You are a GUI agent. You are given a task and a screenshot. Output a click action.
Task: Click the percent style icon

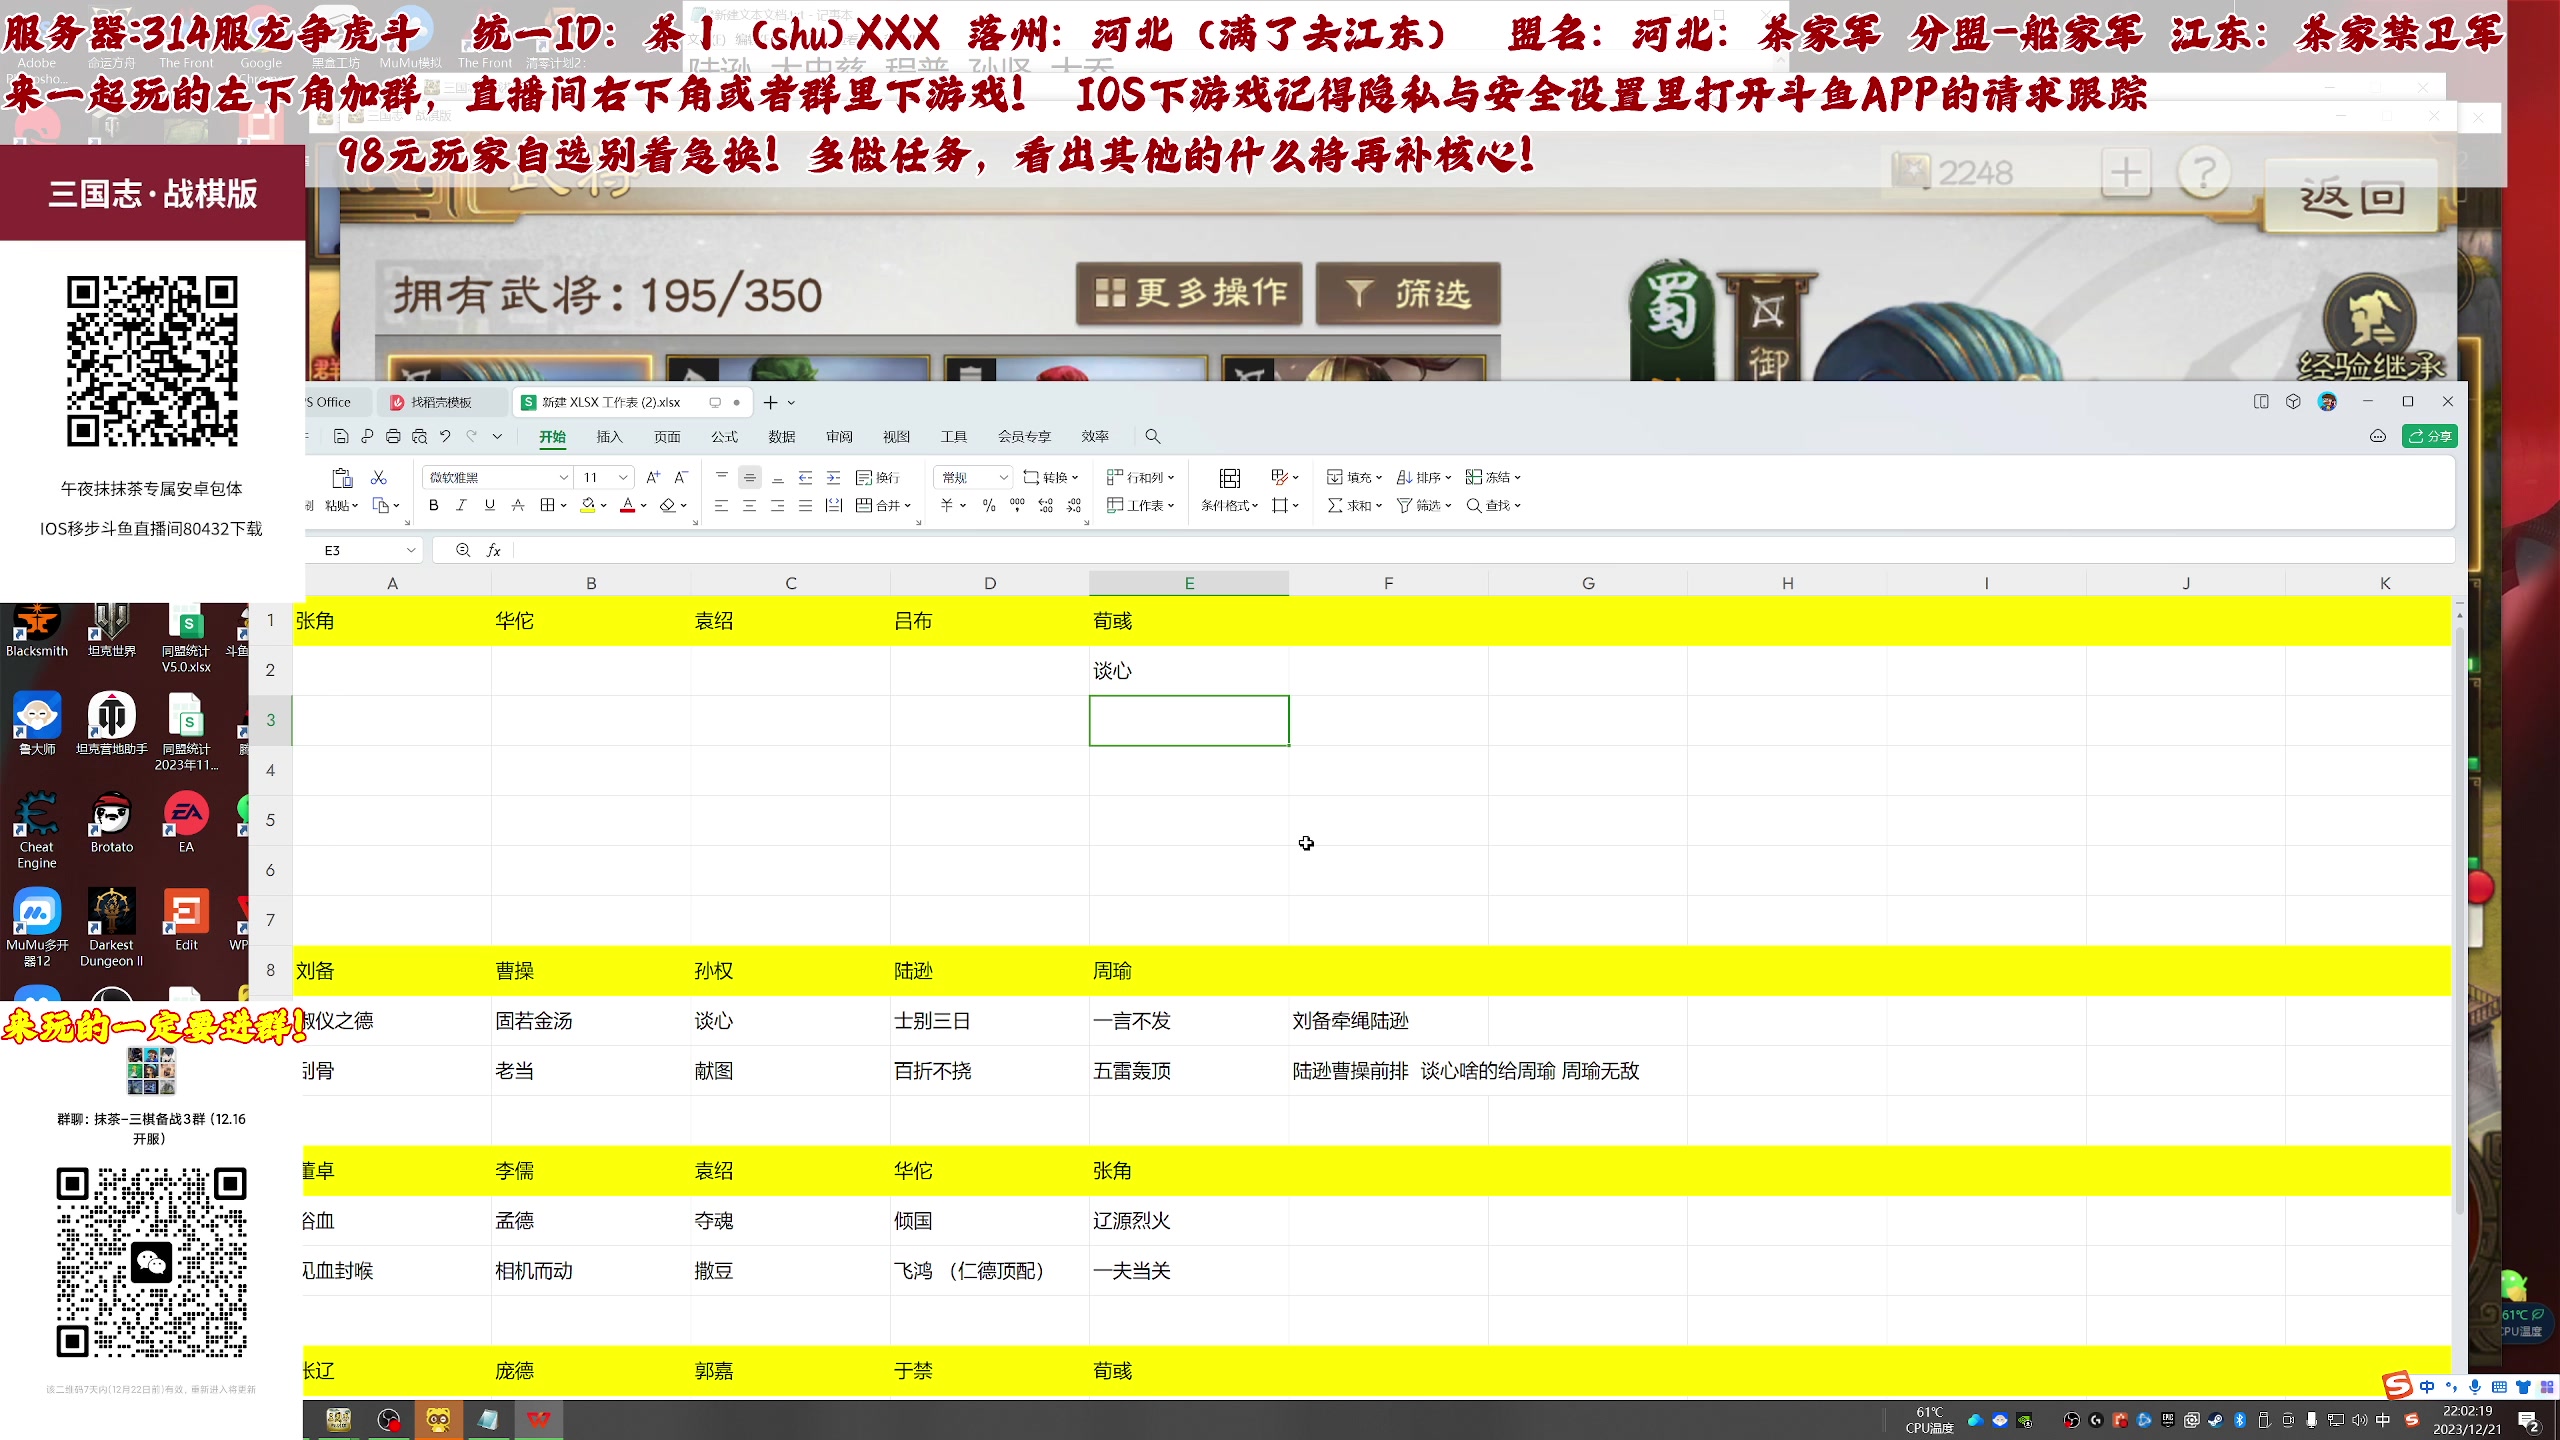(x=989, y=505)
